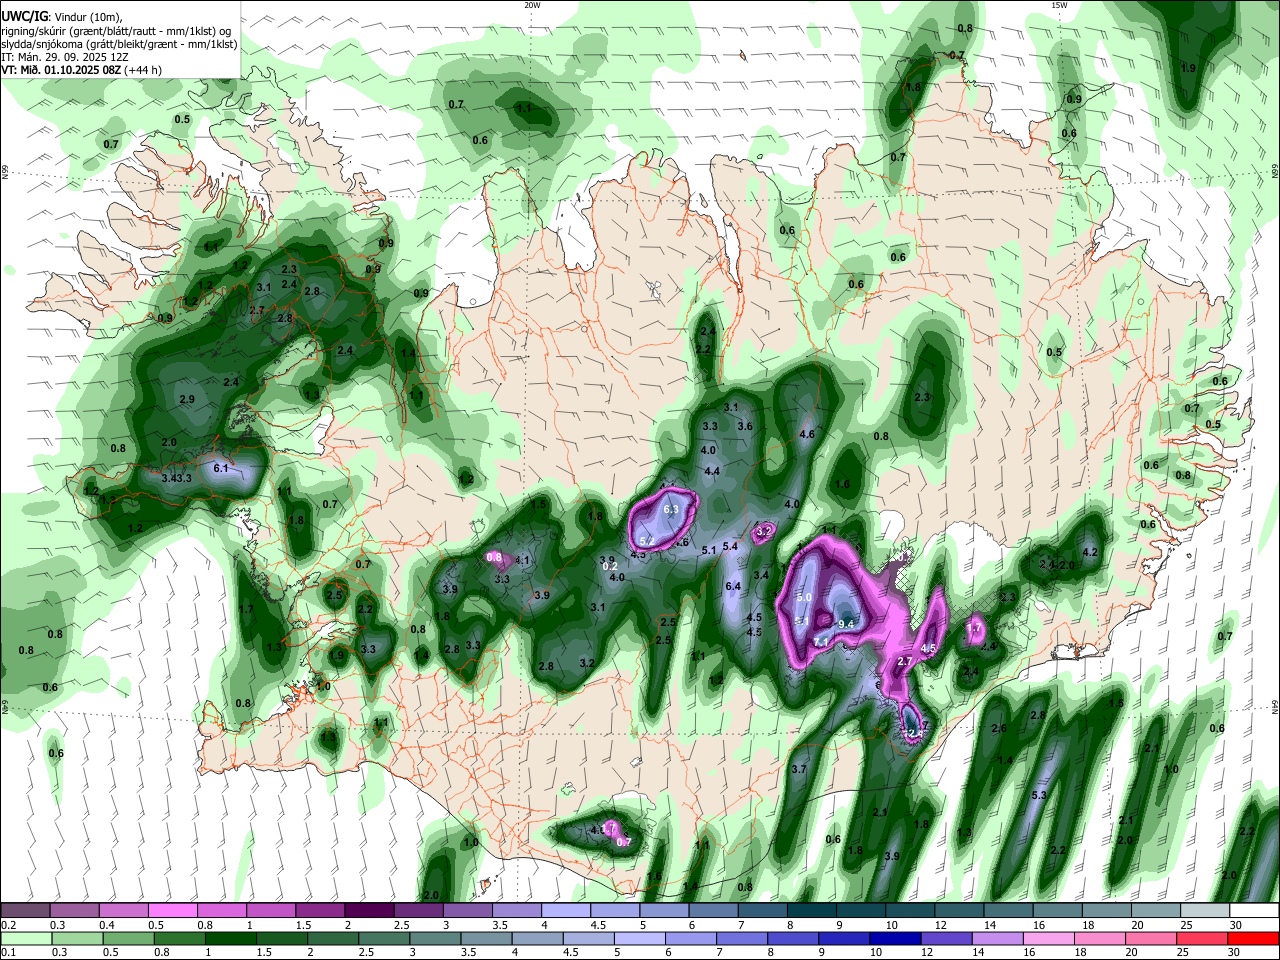This screenshot has height=960, width=1280.
Task: Click the 0.1 label in the lower legend row
Action: 8,952
